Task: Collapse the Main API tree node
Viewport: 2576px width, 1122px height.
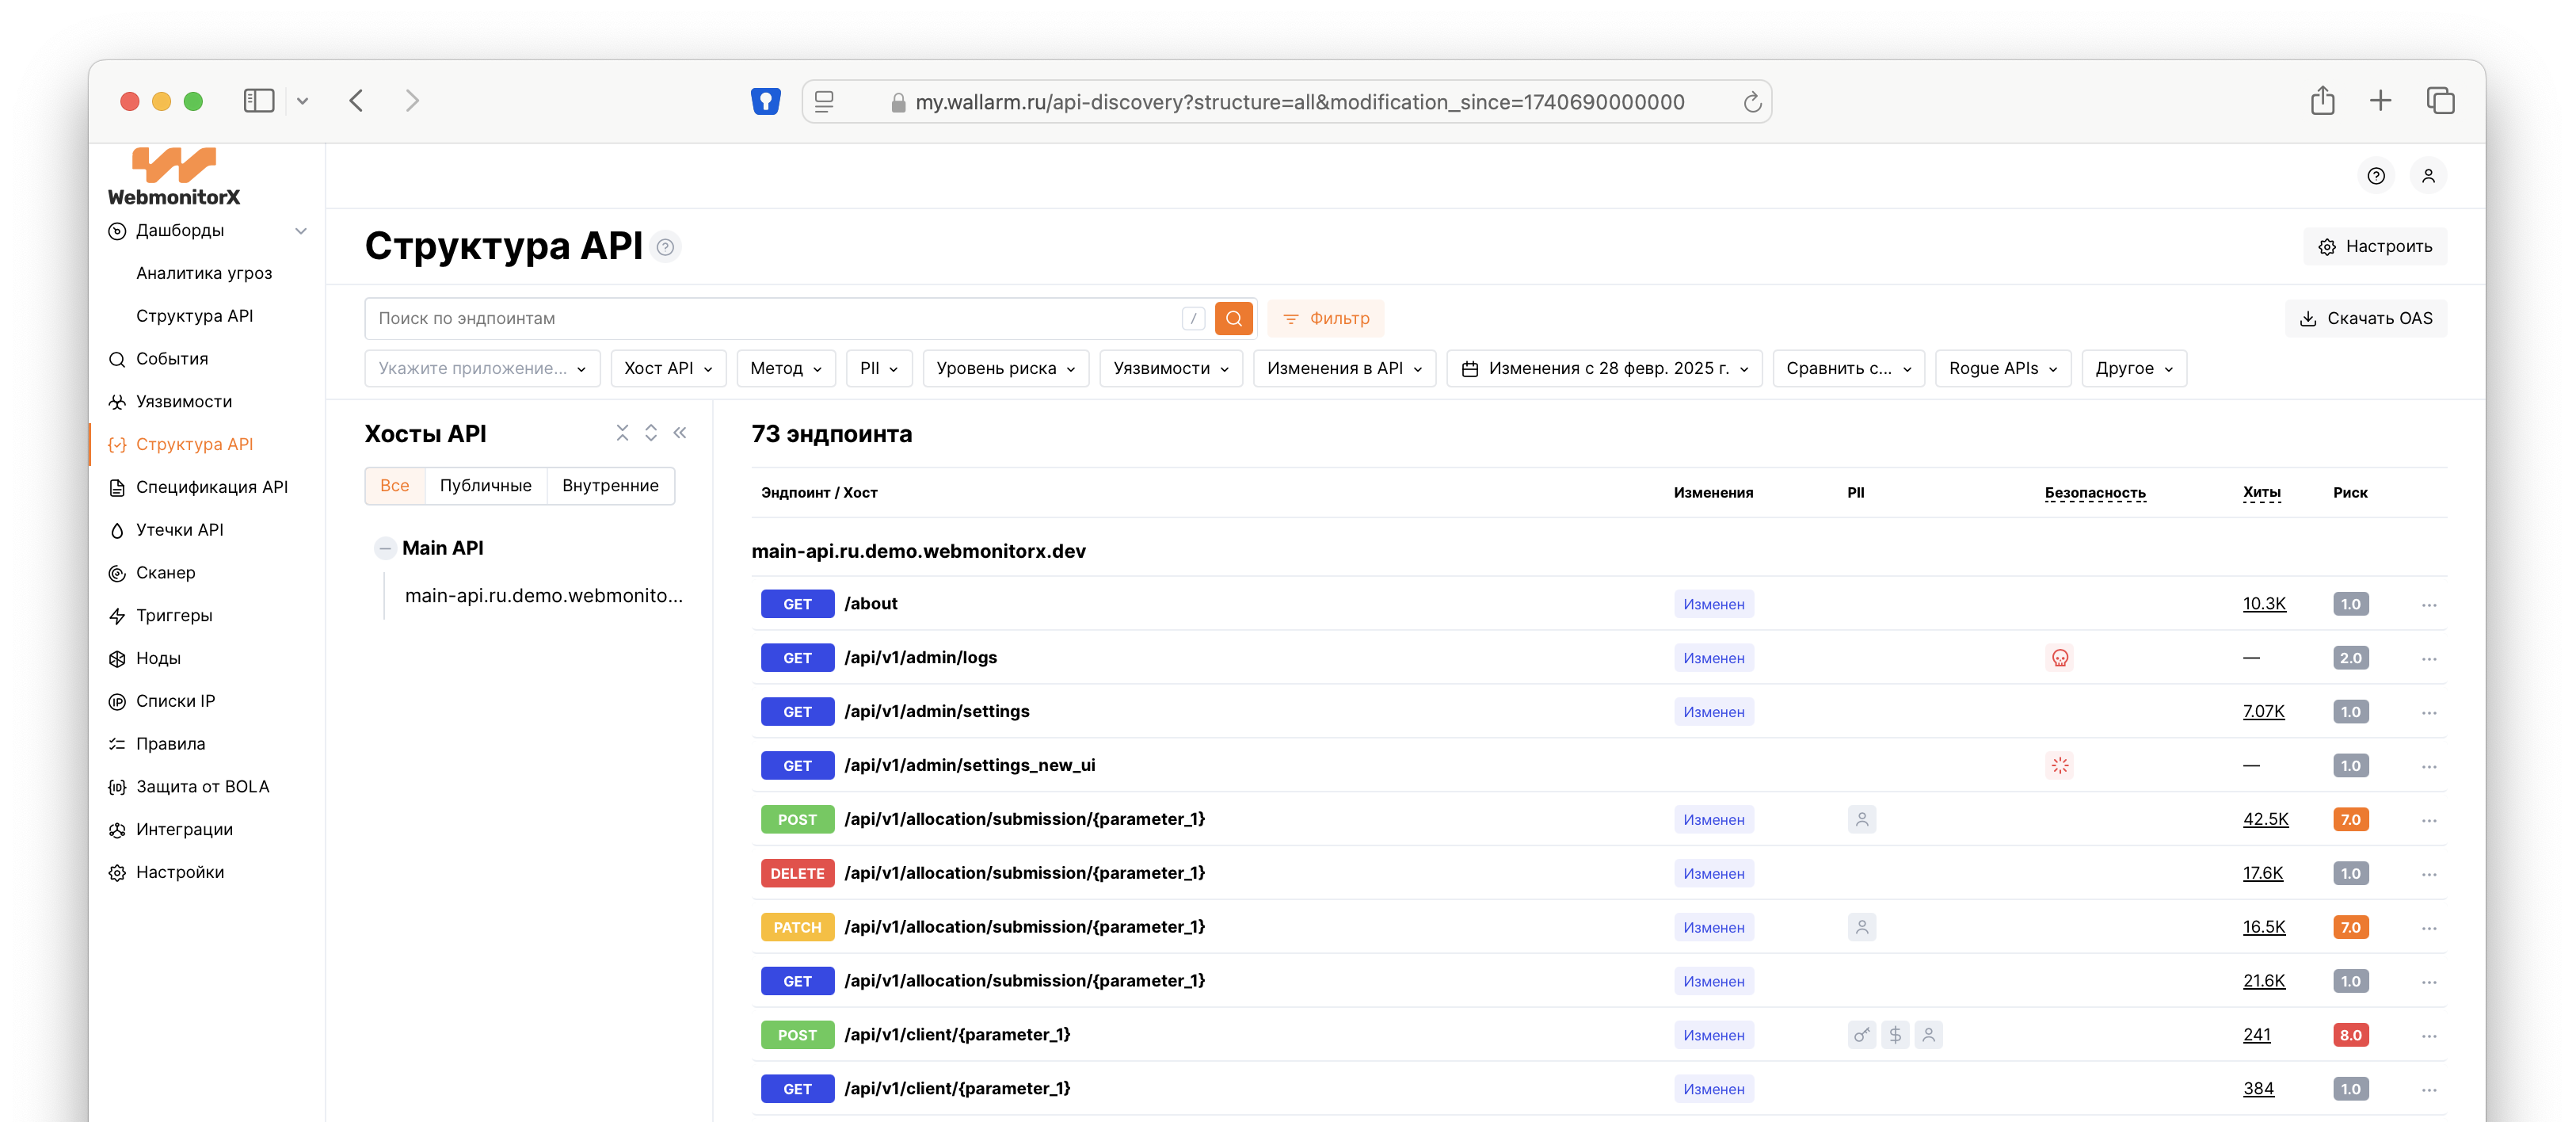Action: (384, 548)
